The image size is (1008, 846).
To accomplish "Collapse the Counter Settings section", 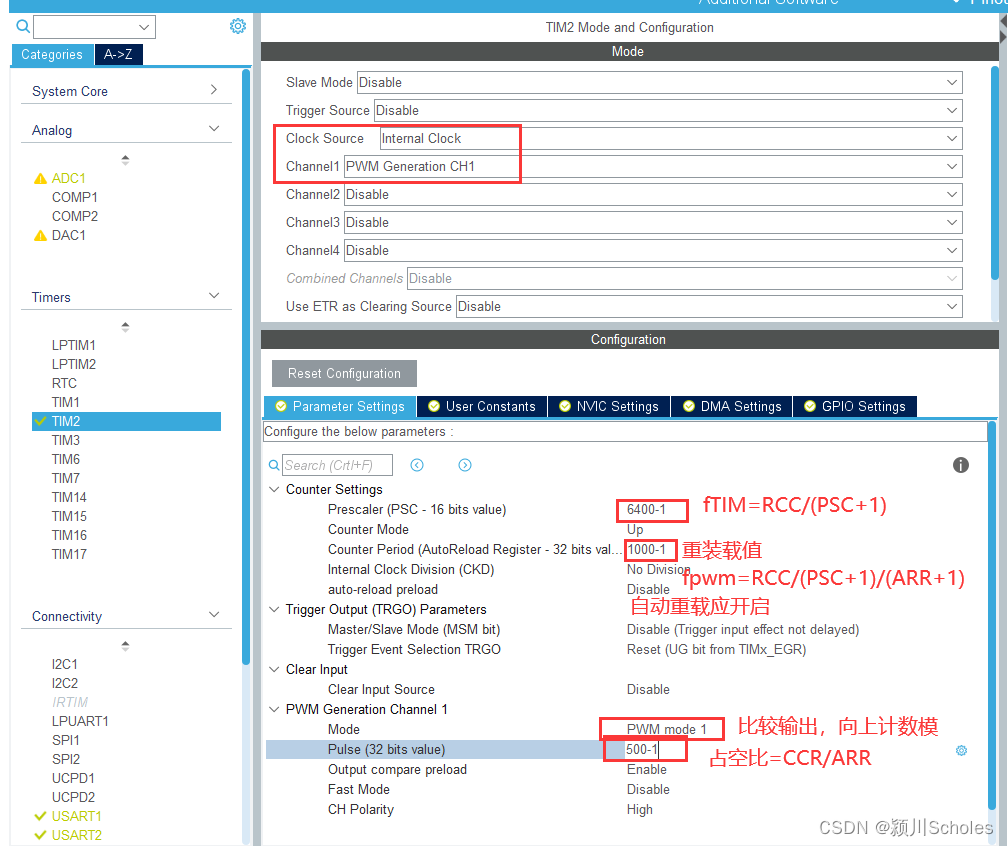I will [x=274, y=489].
